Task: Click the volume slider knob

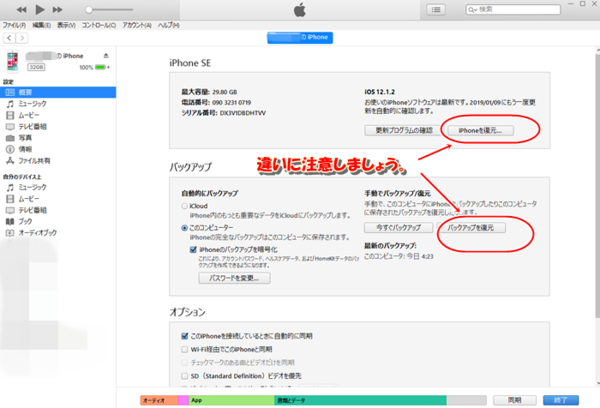Action: (89, 10)
